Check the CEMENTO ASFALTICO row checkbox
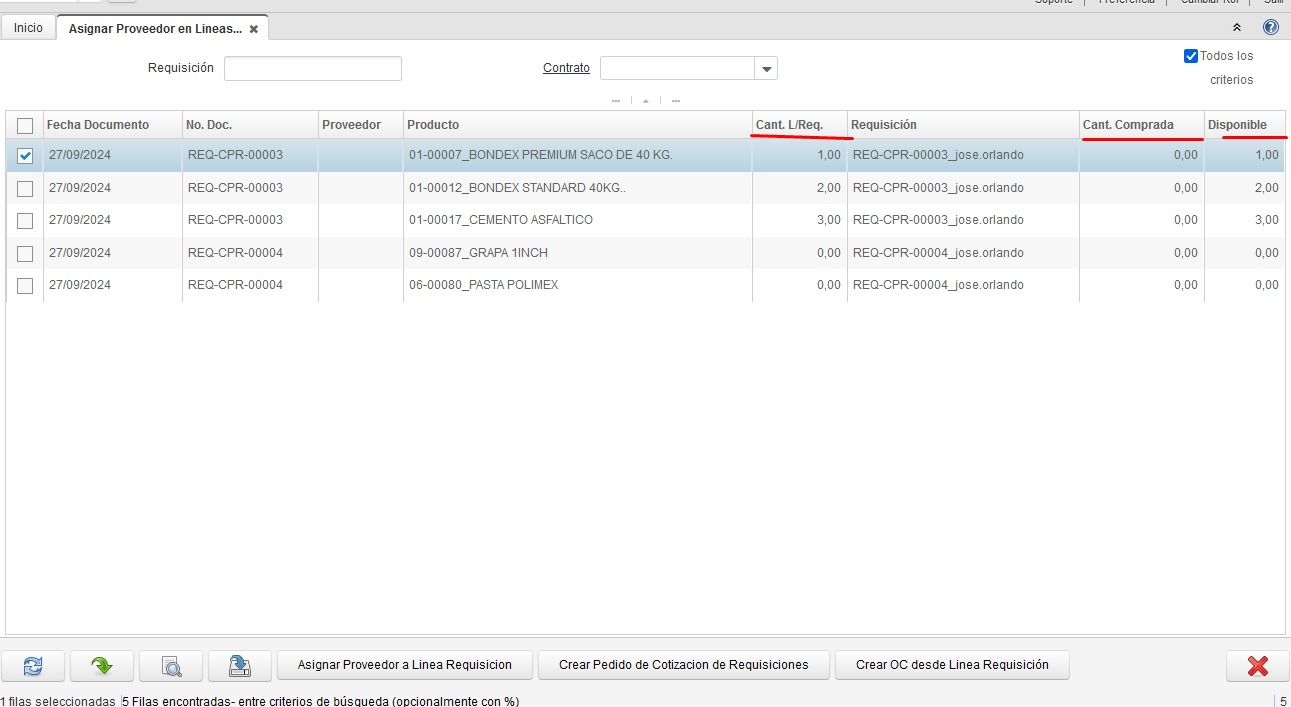 pos(25,221)
